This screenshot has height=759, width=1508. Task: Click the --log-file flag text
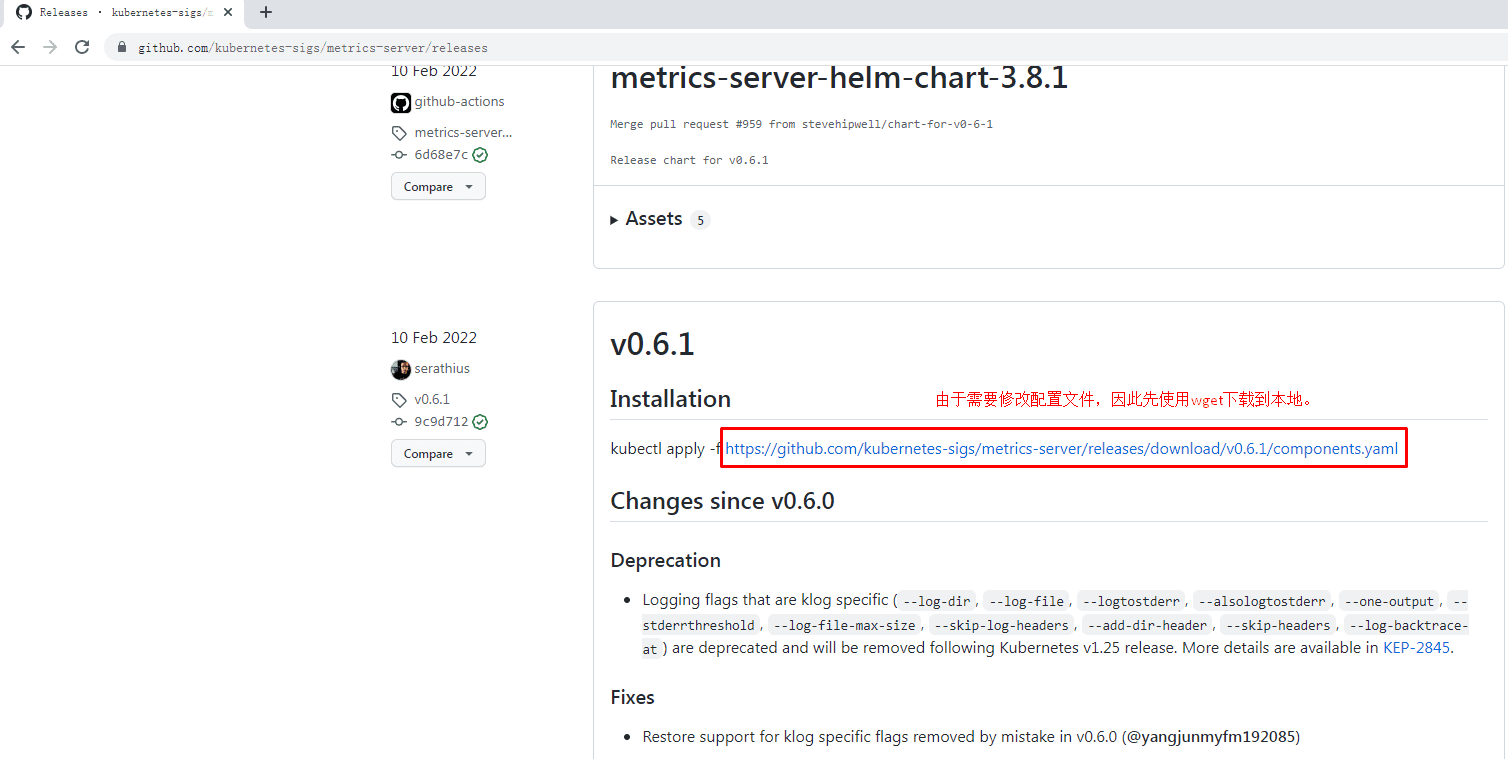pos(1026,601)
